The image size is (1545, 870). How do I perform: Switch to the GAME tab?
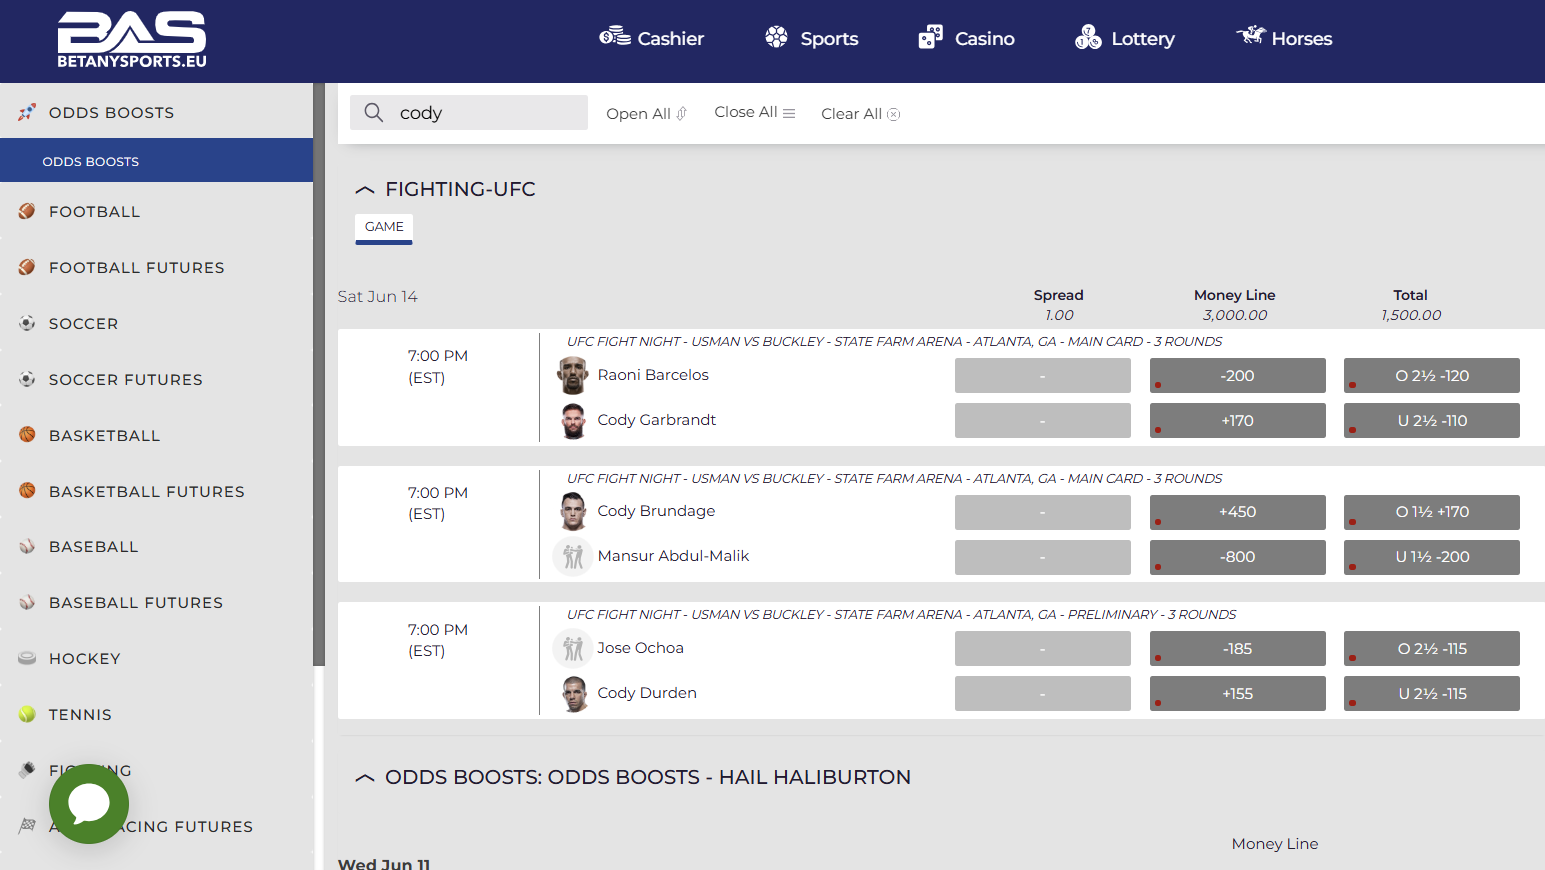point(383,228)
